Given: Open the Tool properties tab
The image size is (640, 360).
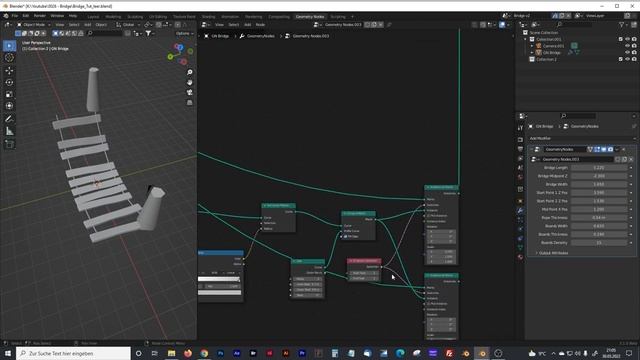Looking at the screenshot, I should (x=520, y=128).
